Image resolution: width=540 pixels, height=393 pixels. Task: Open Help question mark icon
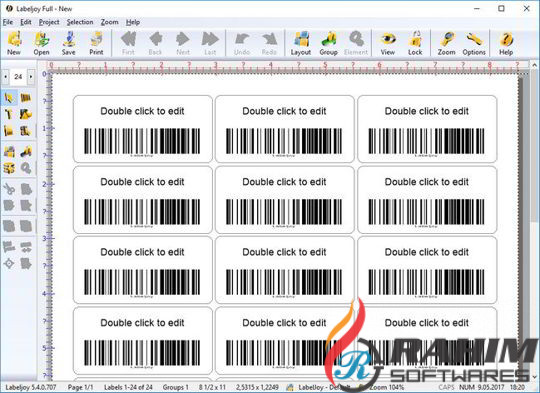pyautogui.click(x=506, y=43)
